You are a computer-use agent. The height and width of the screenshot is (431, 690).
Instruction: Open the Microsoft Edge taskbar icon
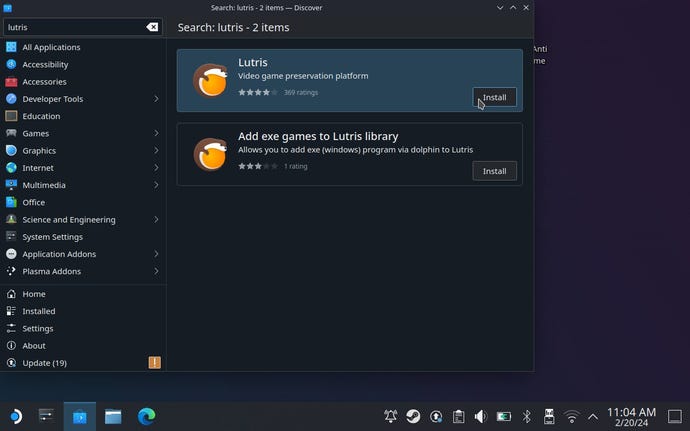146,416
